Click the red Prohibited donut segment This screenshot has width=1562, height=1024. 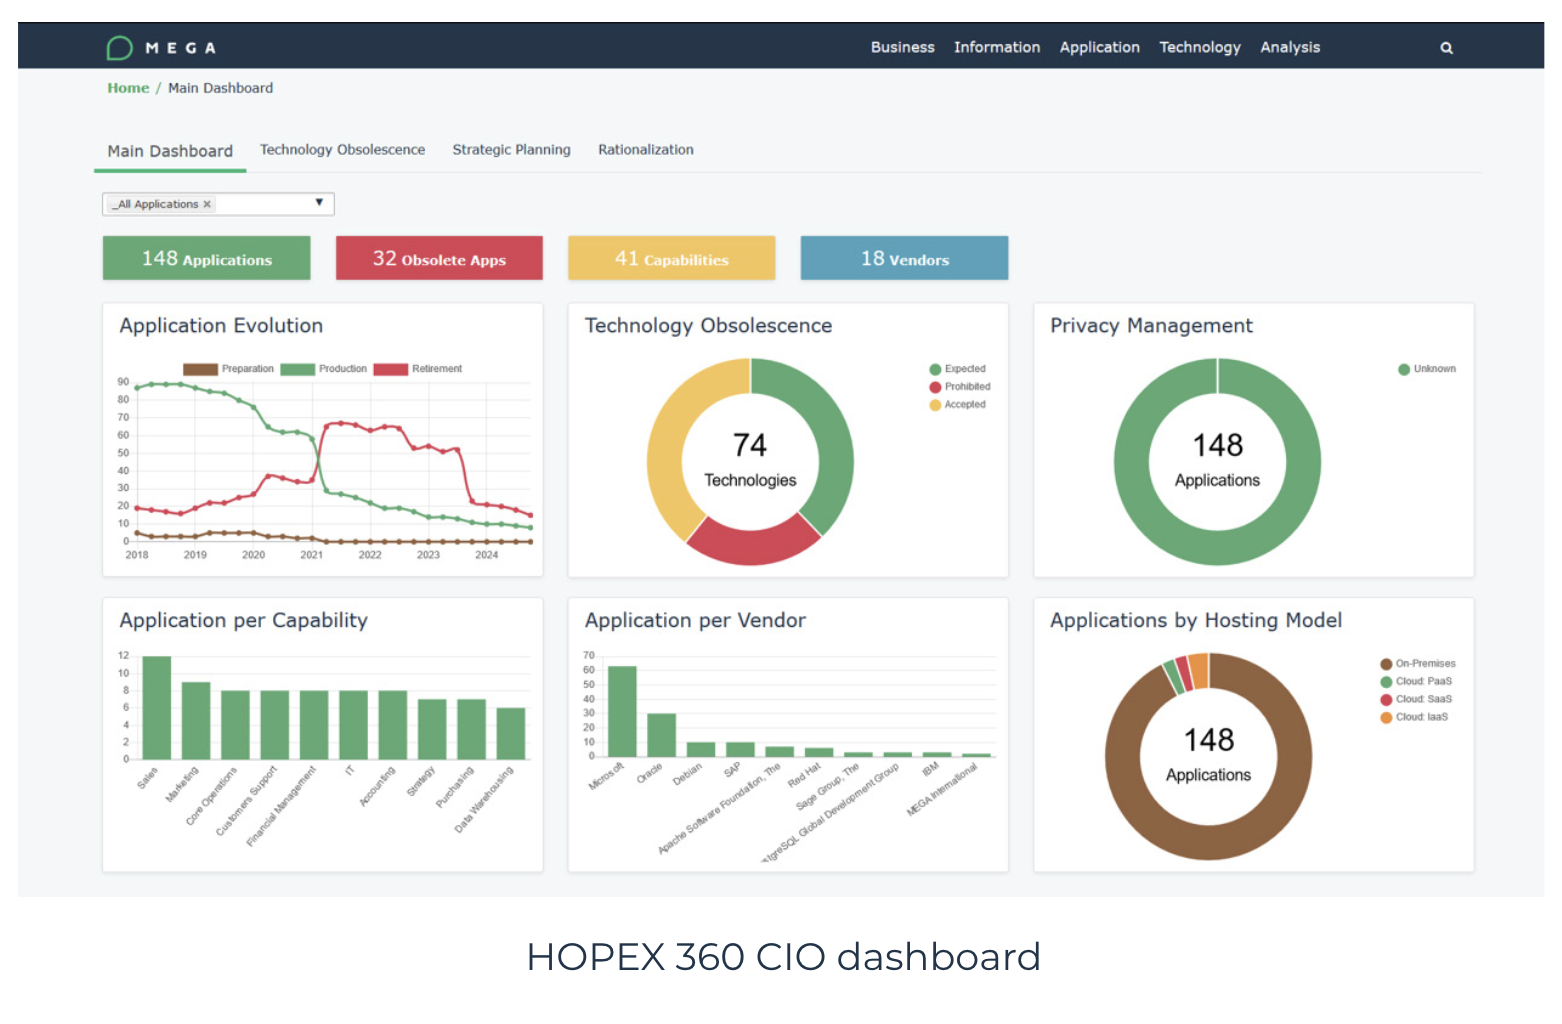click(753, 545)
